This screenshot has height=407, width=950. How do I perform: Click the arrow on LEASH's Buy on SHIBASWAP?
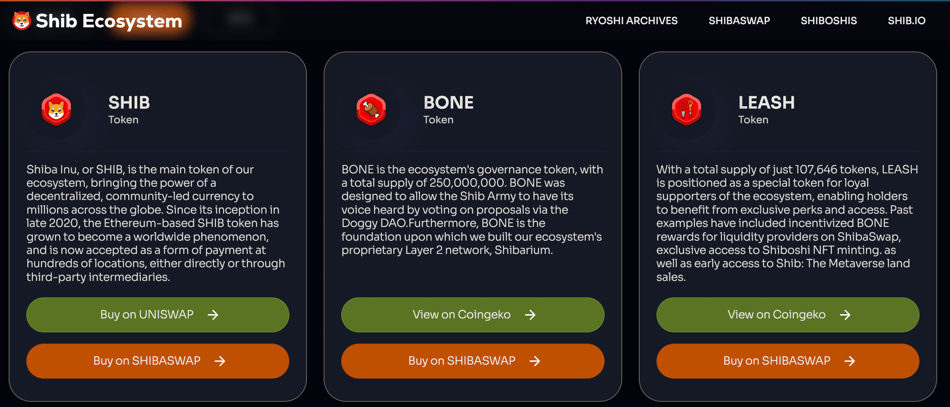[850, 361]
